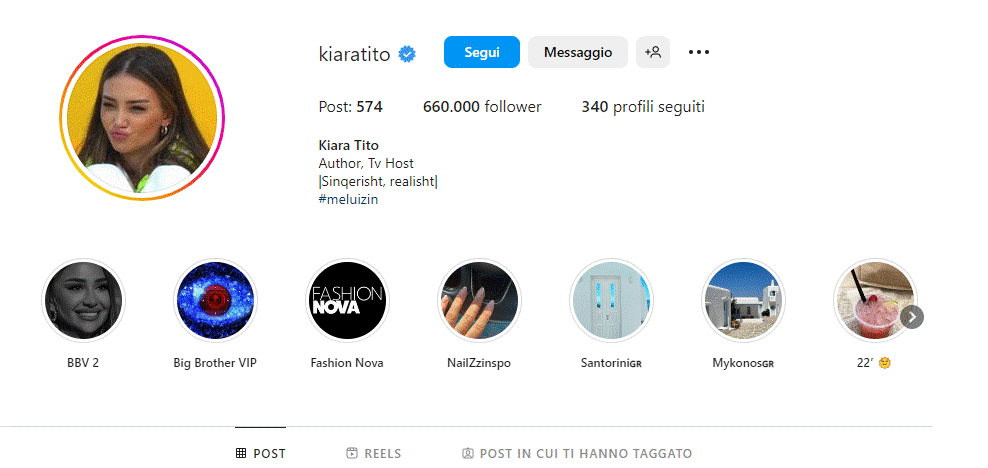Follow the account with the Segui button
Screen dimensions: 988x468
[482, 52]
